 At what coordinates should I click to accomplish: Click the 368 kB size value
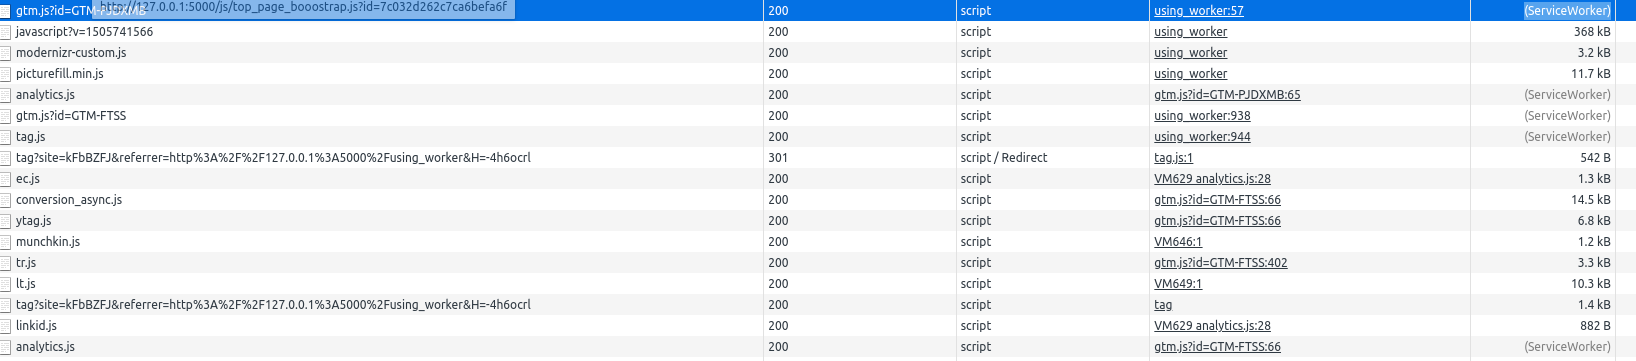[1592, 32]
